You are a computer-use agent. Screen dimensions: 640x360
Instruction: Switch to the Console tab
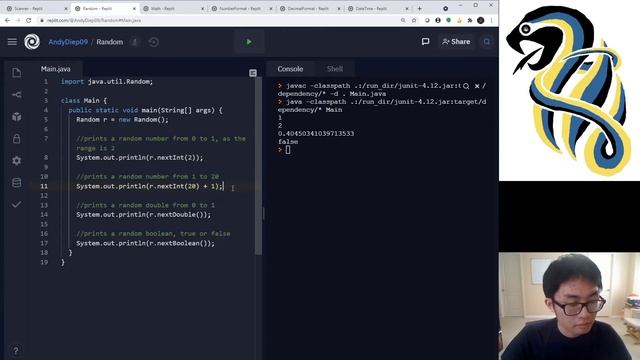click(x=290, y=69)
